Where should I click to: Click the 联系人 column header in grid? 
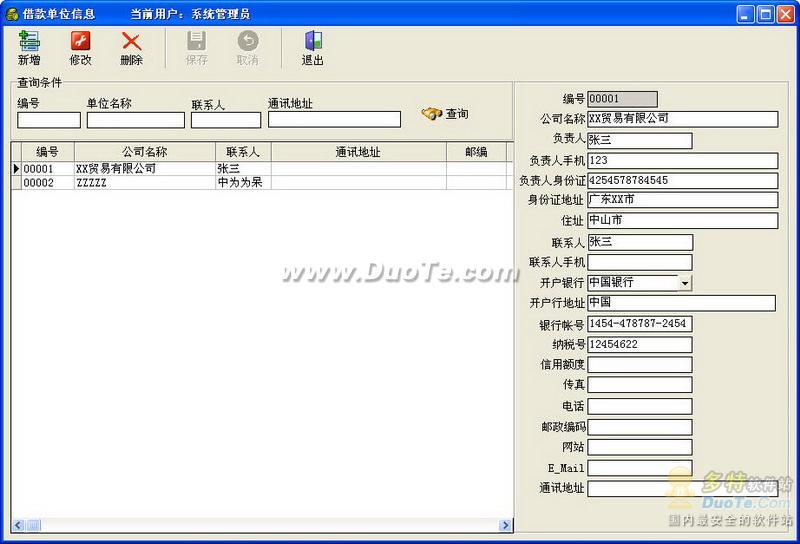click(x=242, y=152)
